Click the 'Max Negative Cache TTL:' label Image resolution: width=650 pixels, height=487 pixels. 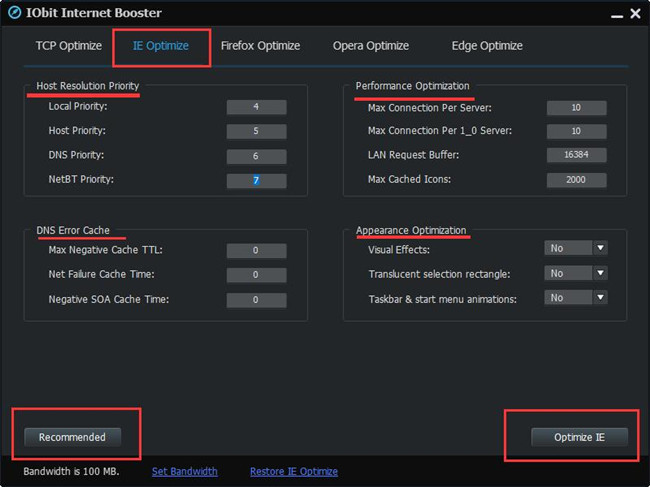(106, 250)
